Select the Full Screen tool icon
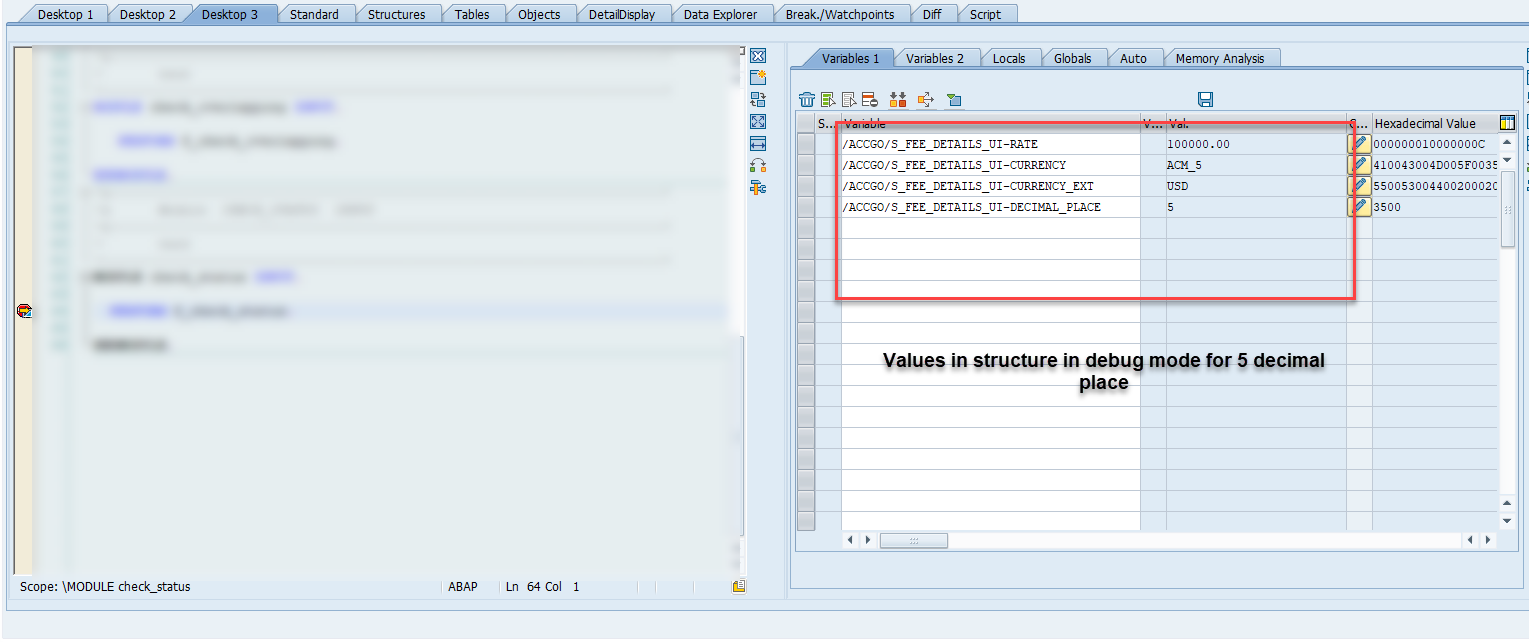The image size is (1529, 642). pos(758,121)
